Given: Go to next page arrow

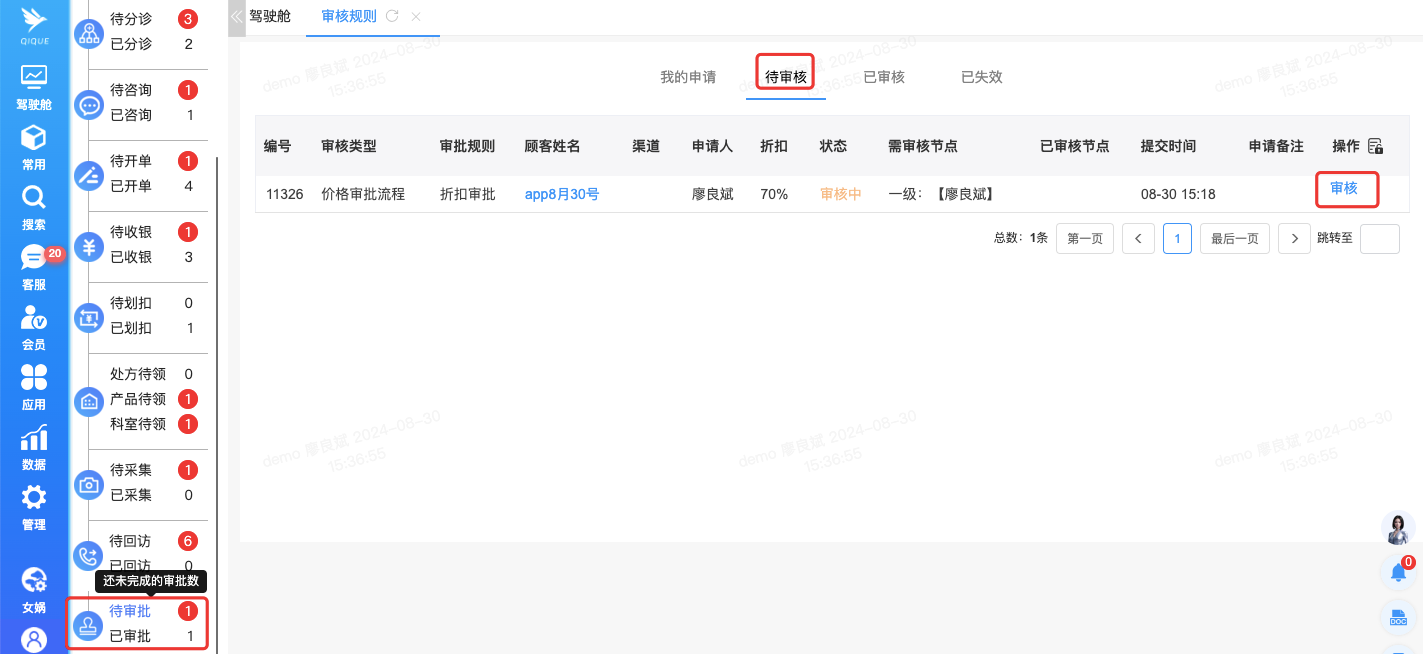Looking at the screenshot, I should tap(1294, 238).
